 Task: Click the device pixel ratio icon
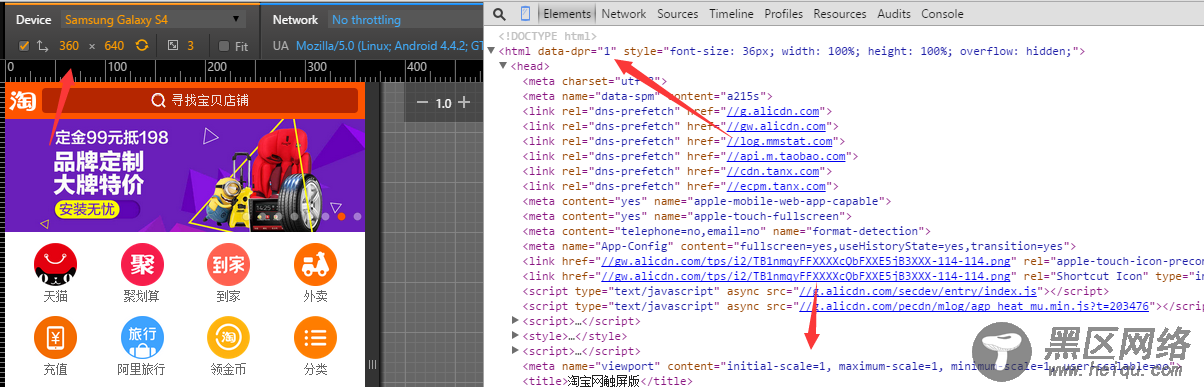(173, 46)
